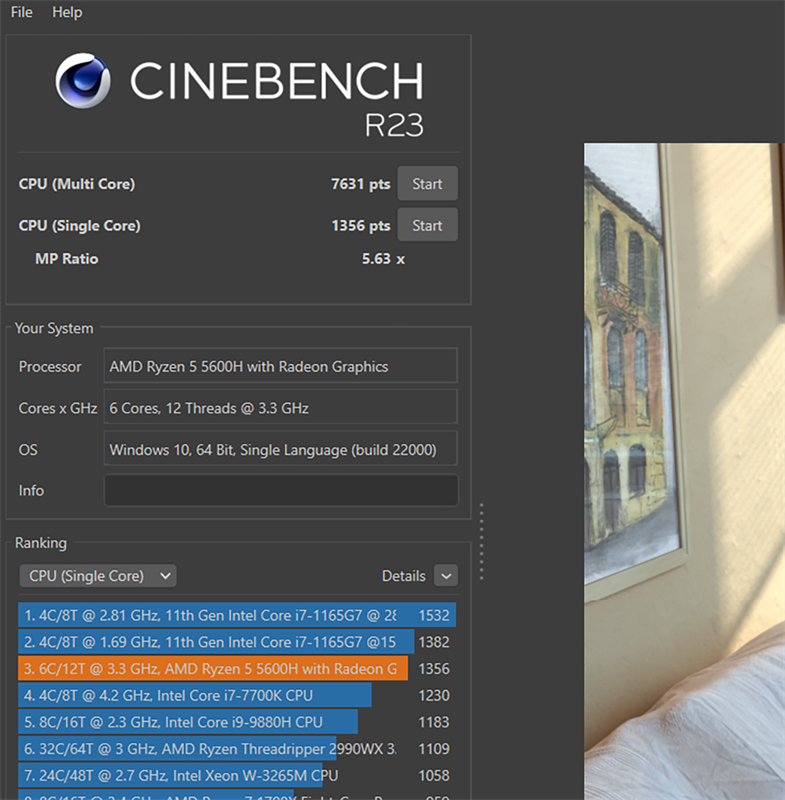785x800 pixels.
Task: Select ranking row 5 Core i9-9880H
Action: (x=237, y=722)
